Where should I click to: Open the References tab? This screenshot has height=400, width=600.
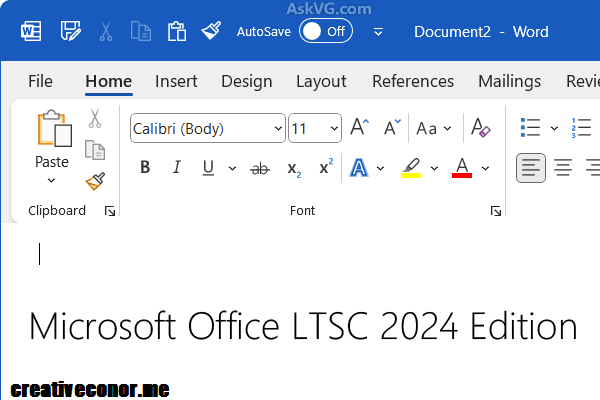pyautogui.click(x=413, y=82)
